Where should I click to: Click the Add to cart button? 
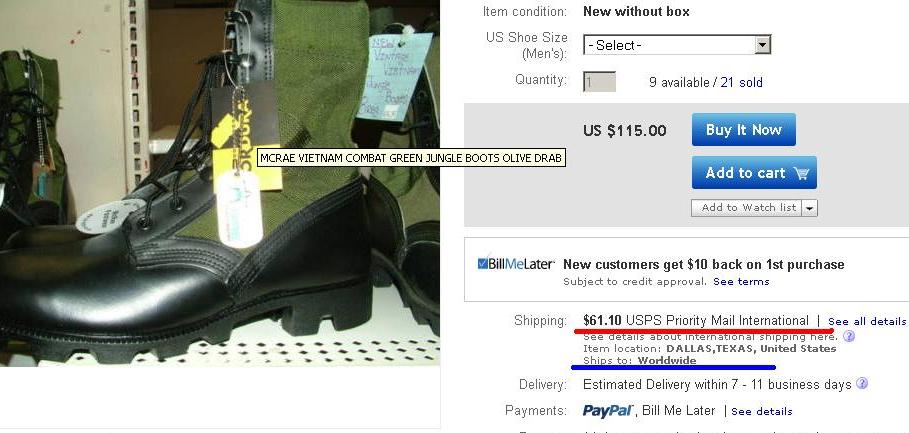[x=754, y=172]
